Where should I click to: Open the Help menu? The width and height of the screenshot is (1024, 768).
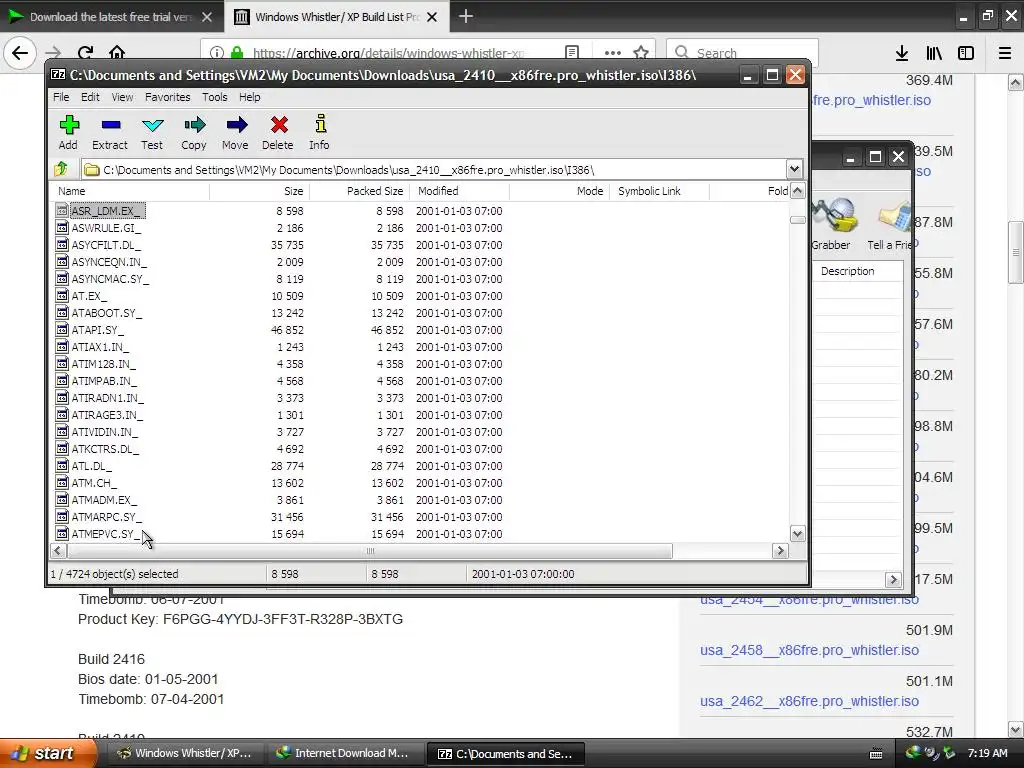pyautogui.click(x=249, y=97)
